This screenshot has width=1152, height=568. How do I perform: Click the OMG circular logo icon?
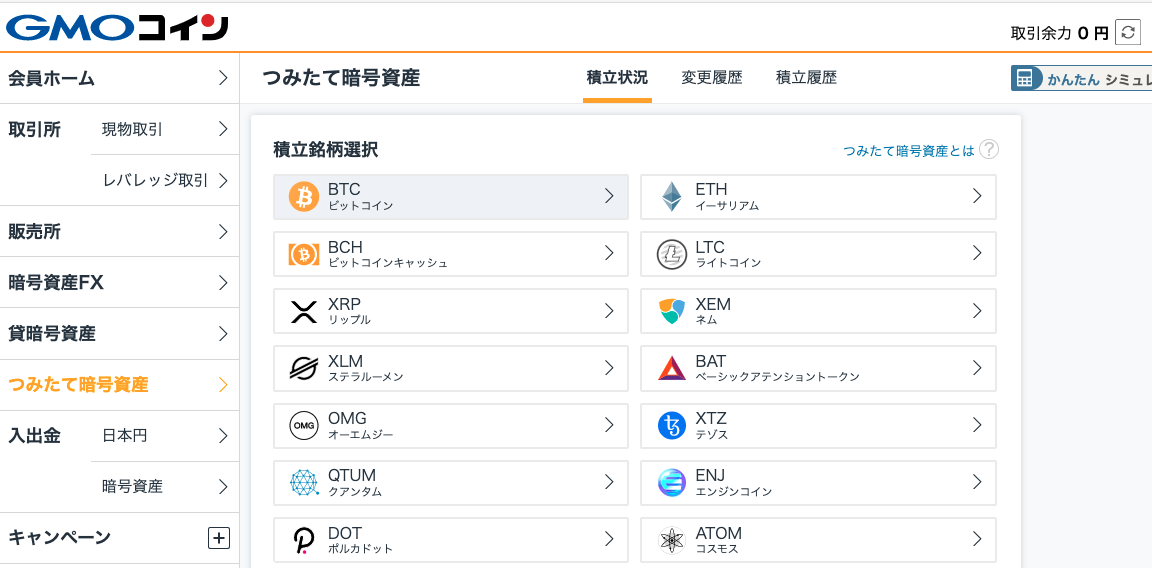point(303,425)
